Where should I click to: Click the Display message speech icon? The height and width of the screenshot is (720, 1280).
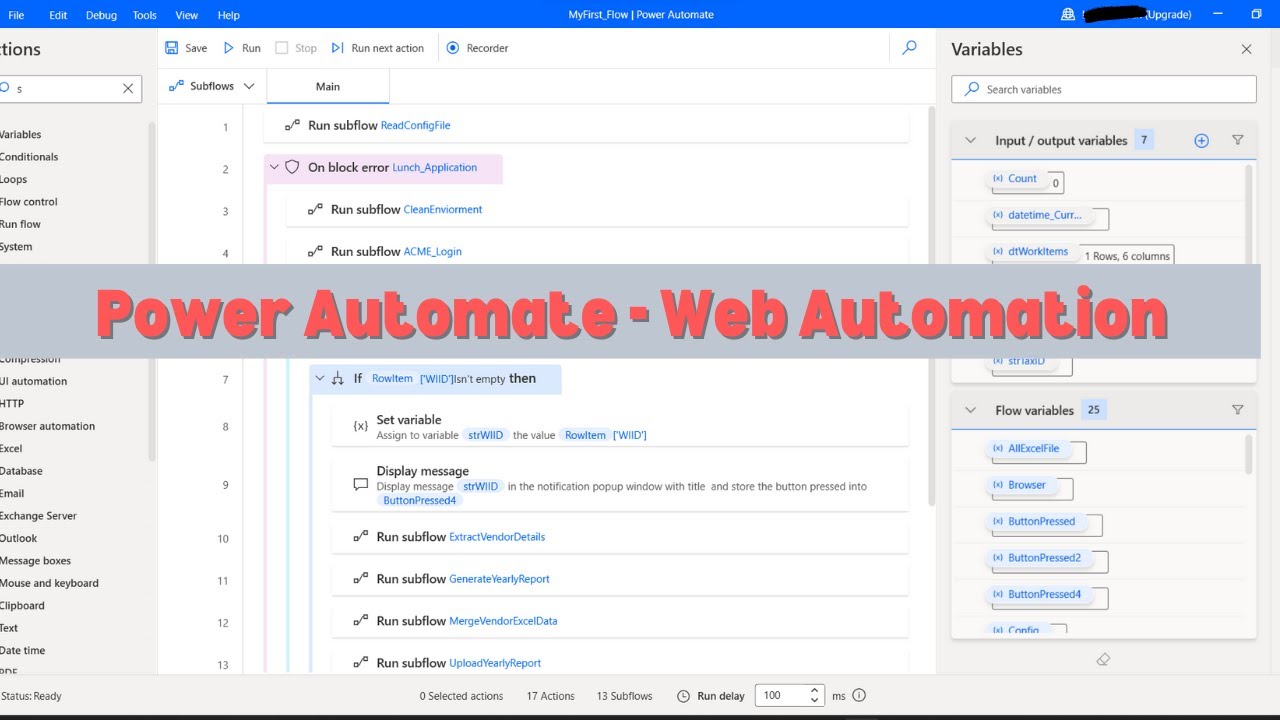click(x=361, y=484)
